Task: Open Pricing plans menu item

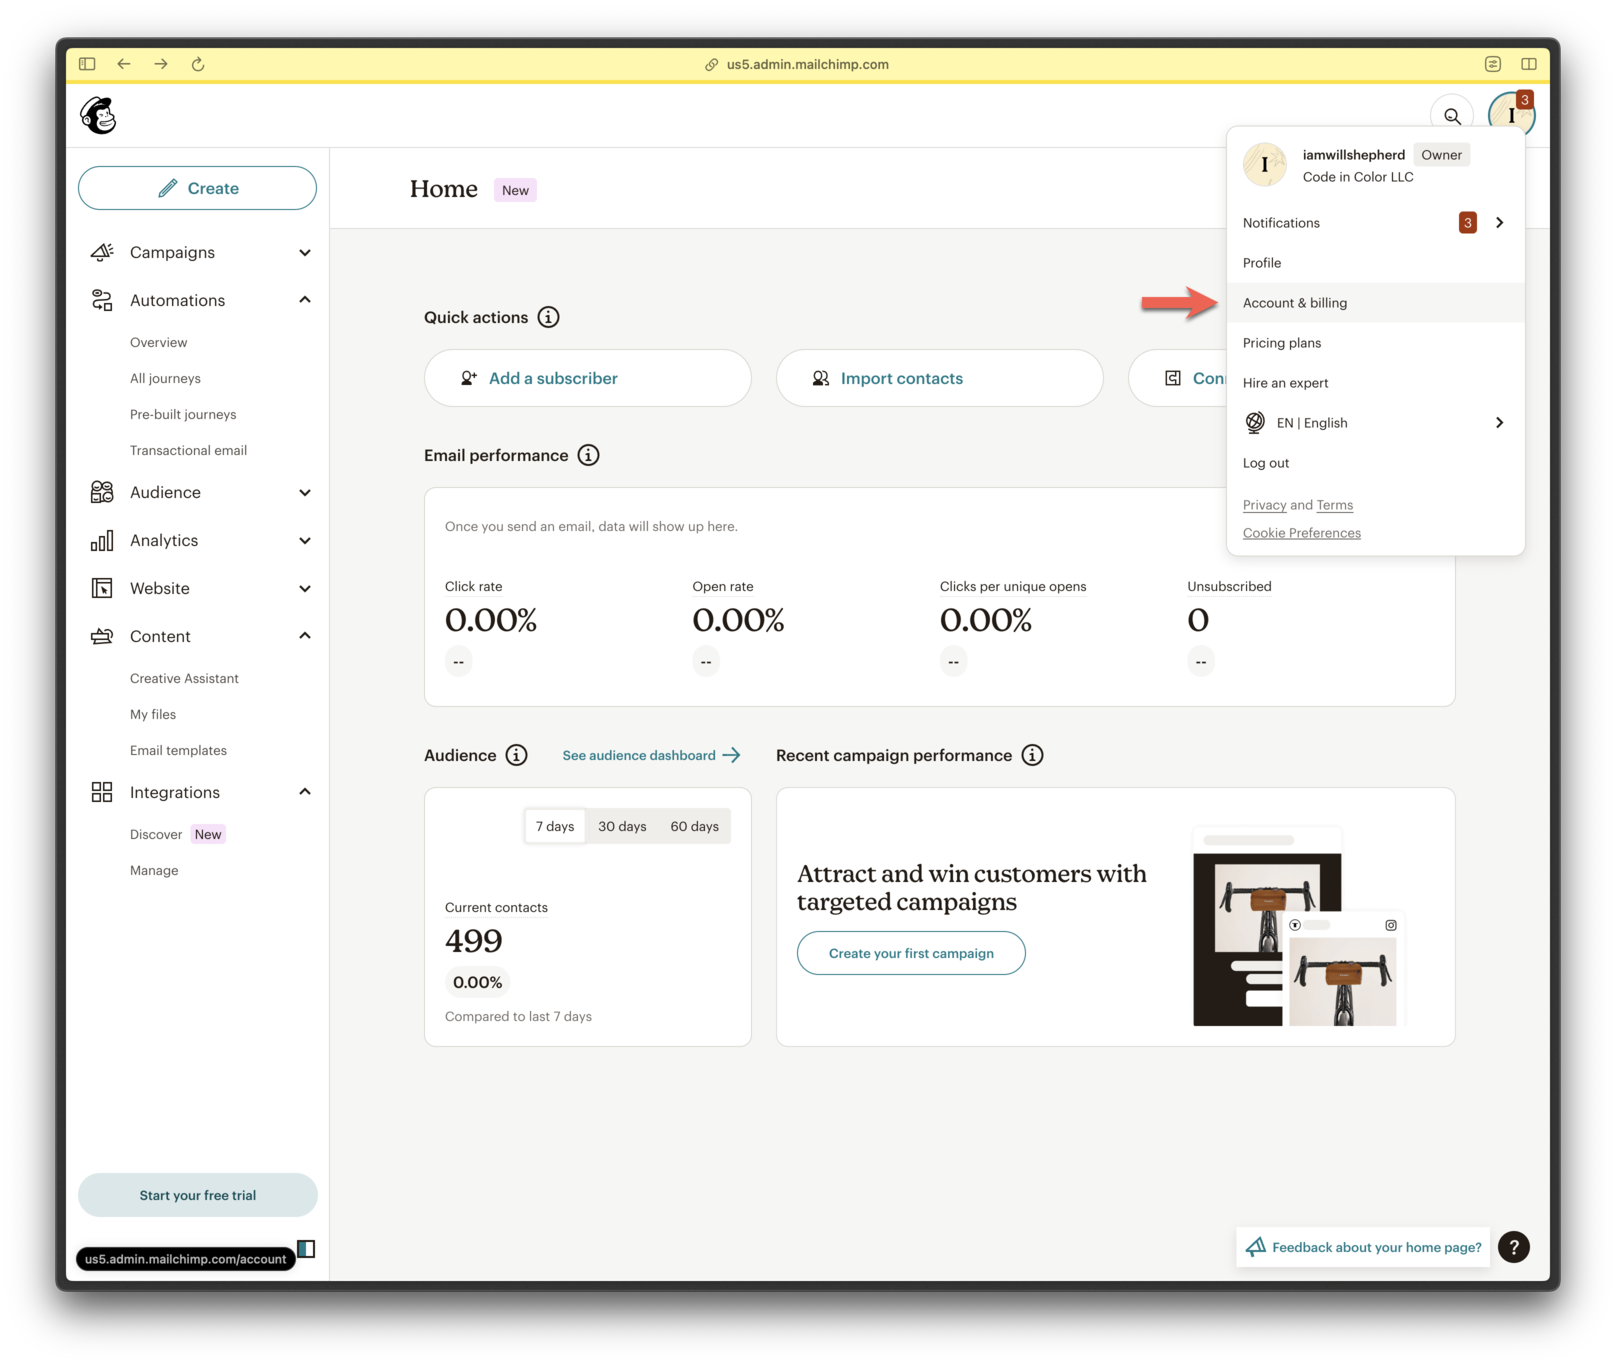Action: pos(1375,342)
